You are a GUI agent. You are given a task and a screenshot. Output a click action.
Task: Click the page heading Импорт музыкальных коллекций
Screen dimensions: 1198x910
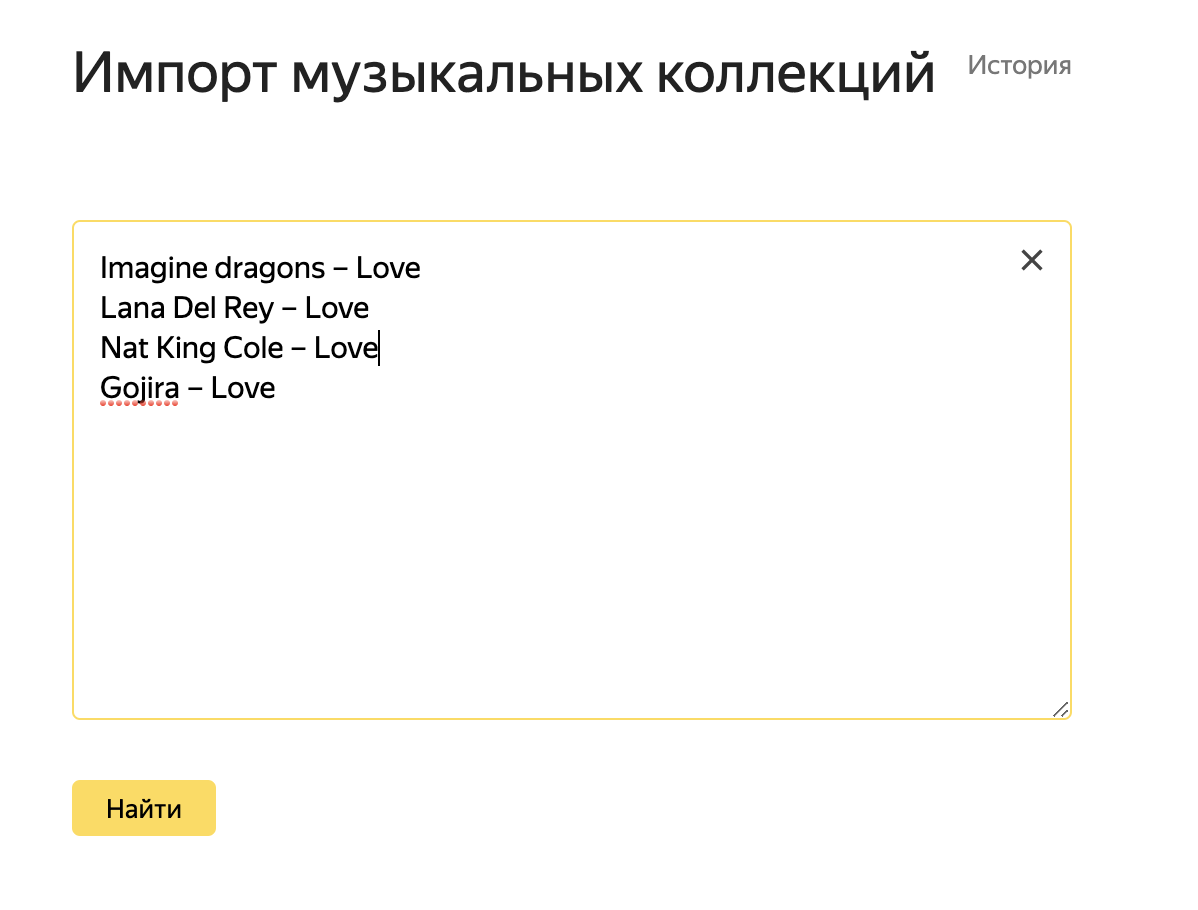click(x=503, y=74)
